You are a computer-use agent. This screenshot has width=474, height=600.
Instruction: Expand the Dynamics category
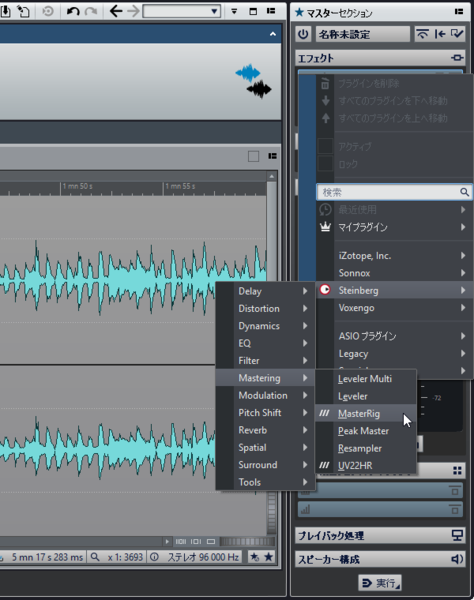[265, 326]
